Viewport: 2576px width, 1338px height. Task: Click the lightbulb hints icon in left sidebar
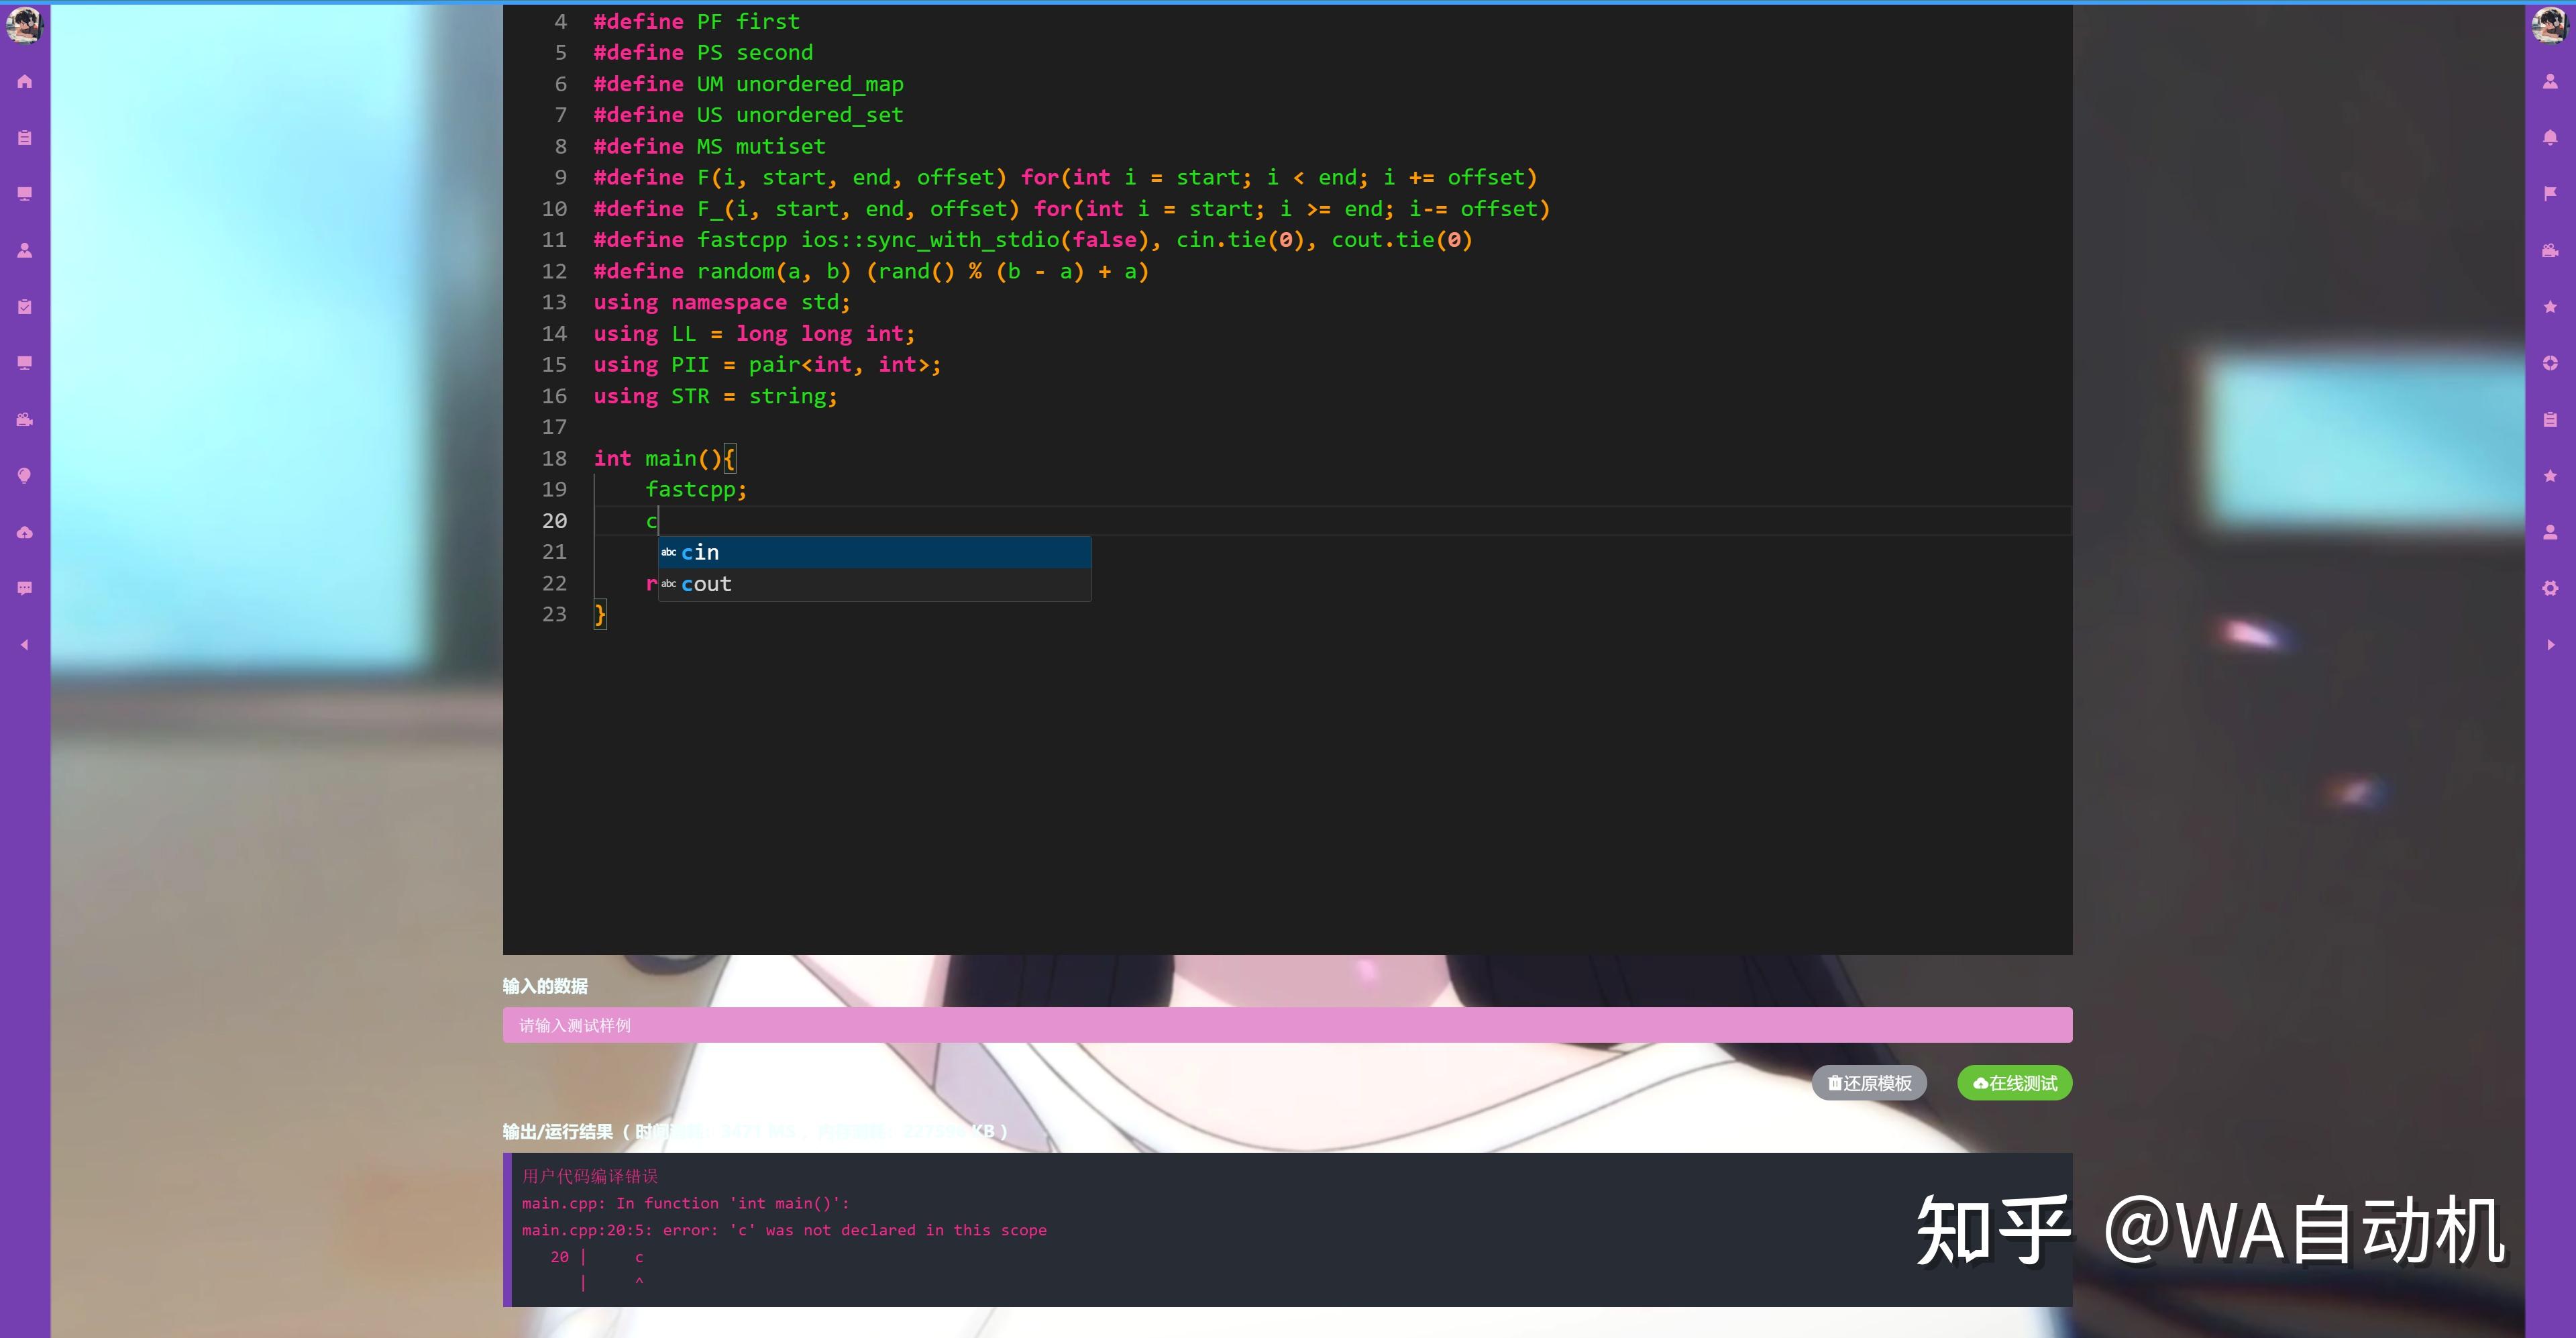[24, 476]
